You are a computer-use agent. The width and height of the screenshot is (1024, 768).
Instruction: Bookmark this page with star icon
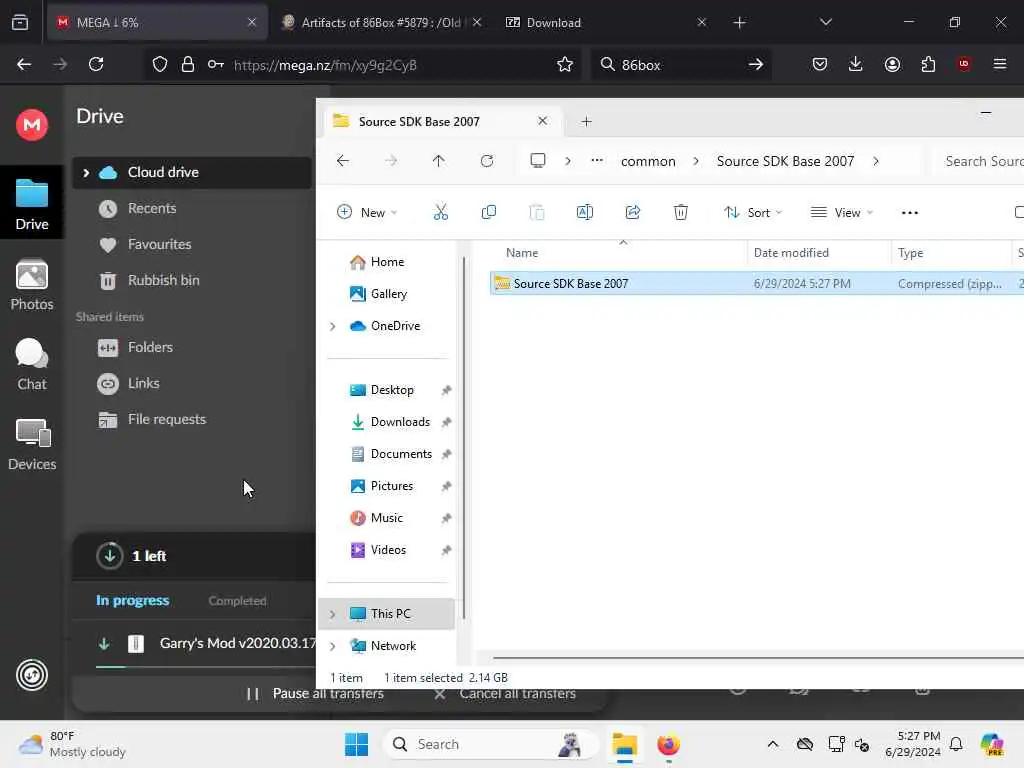pyautogui.click(x=565, y=64)
